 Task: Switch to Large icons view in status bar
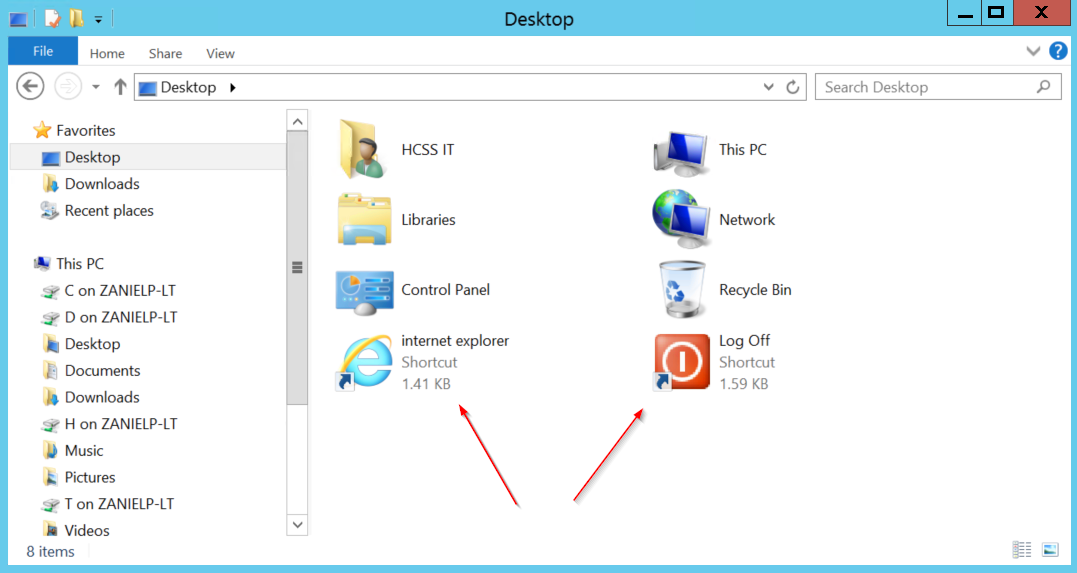1050,550
